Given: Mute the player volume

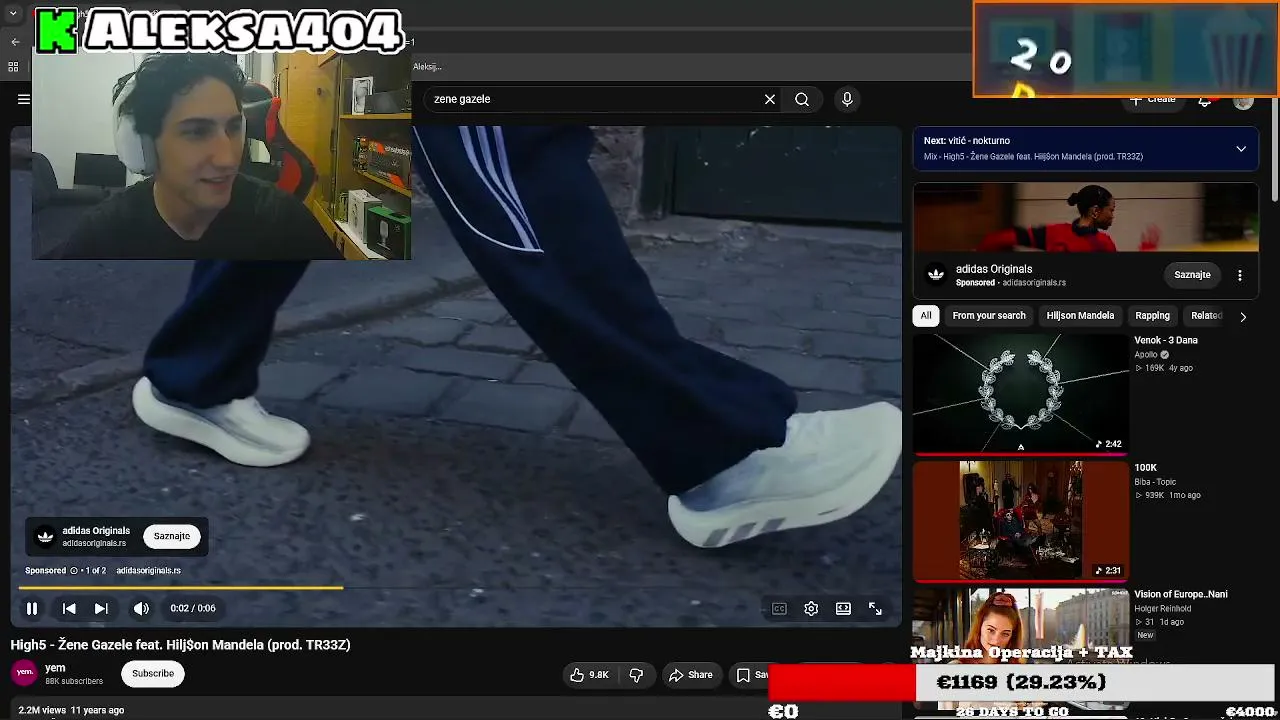Looking at the screenshot, I should point(141,608).
